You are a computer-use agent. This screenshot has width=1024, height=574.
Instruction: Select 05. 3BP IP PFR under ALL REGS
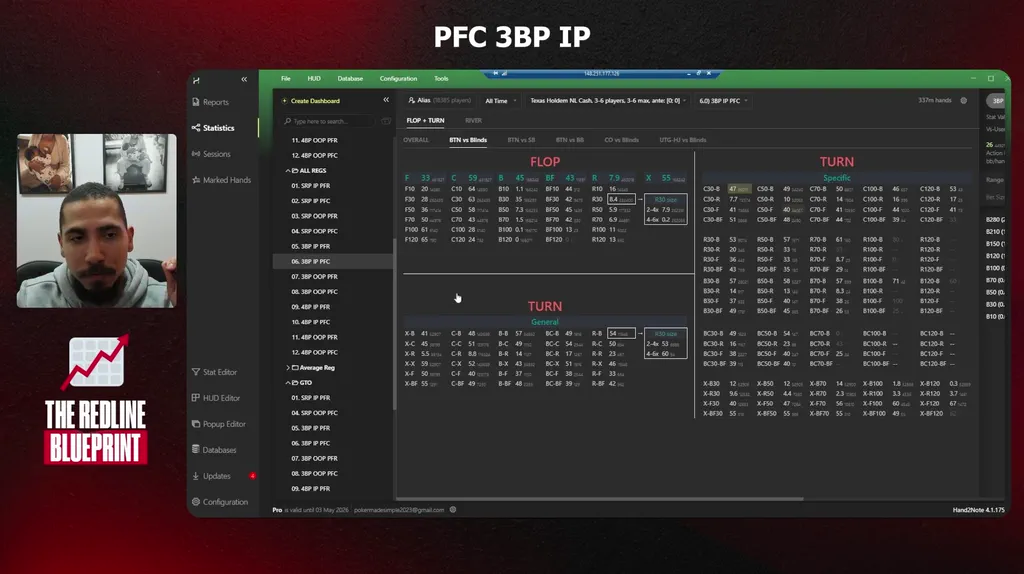311,246
